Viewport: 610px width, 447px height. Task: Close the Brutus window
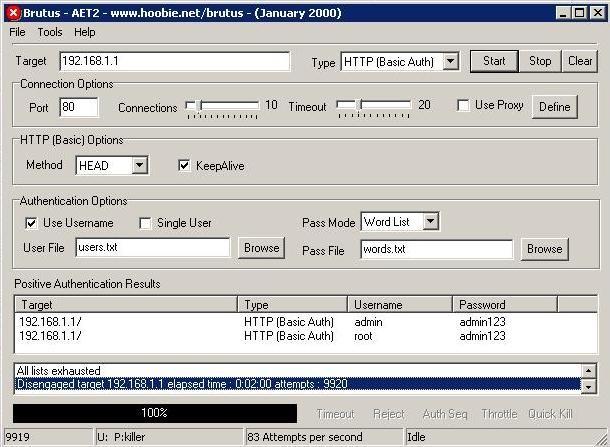pos(598,13)
